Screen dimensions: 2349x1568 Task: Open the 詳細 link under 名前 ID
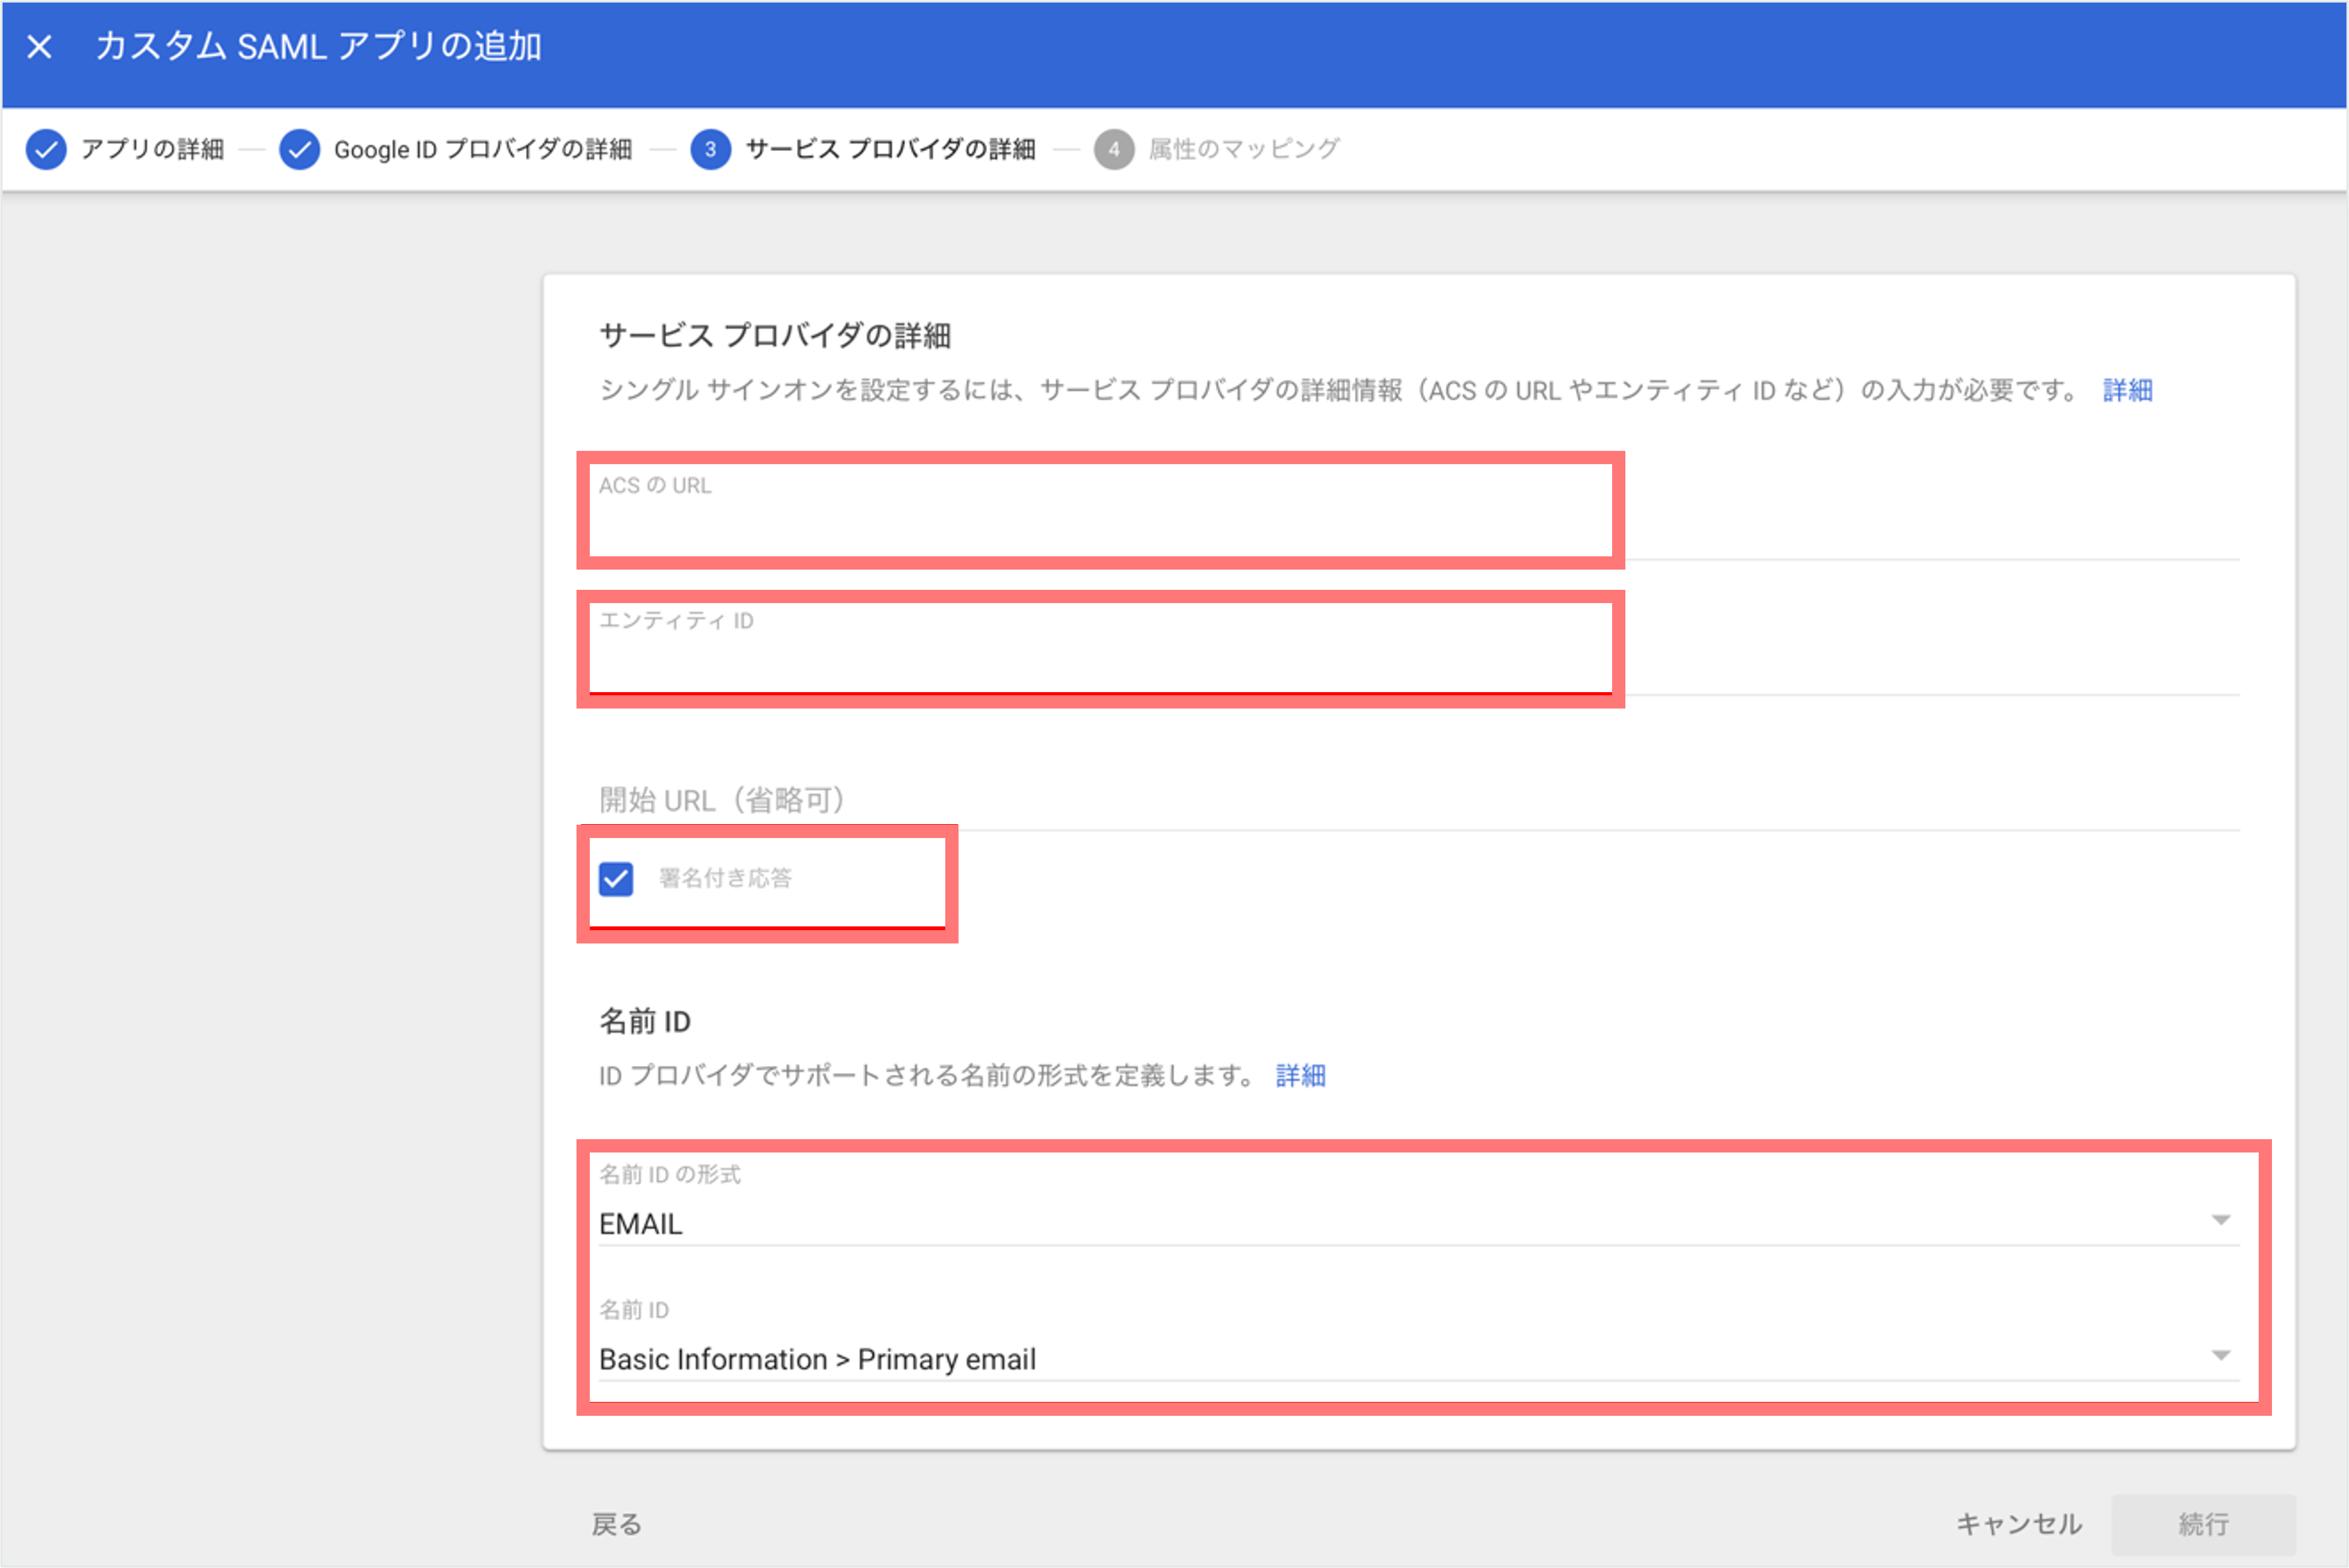[x=1300, y=1076]
